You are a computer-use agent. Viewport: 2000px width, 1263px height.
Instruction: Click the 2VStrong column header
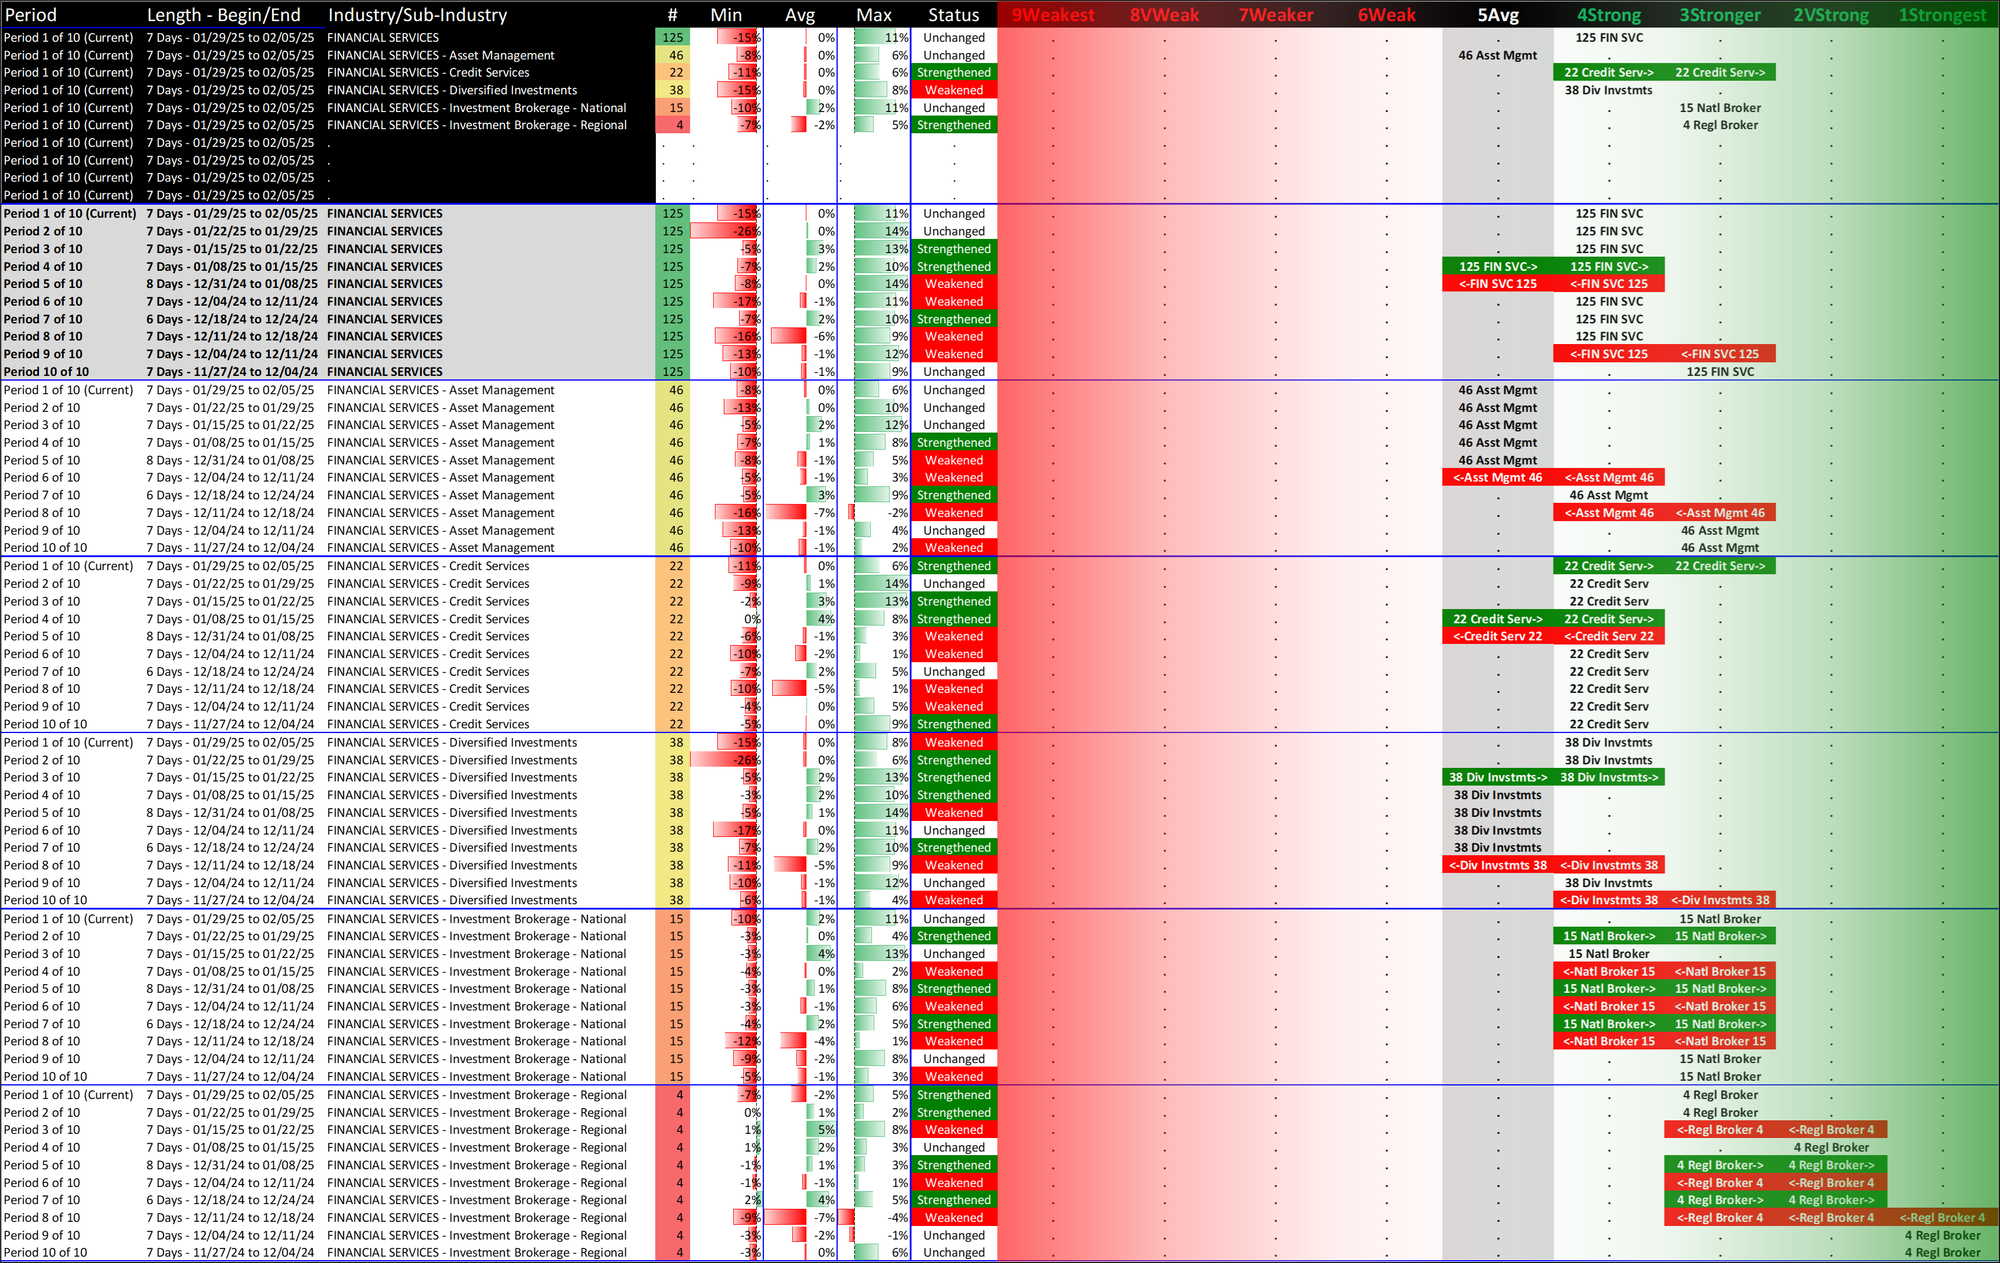point(1830,15)
